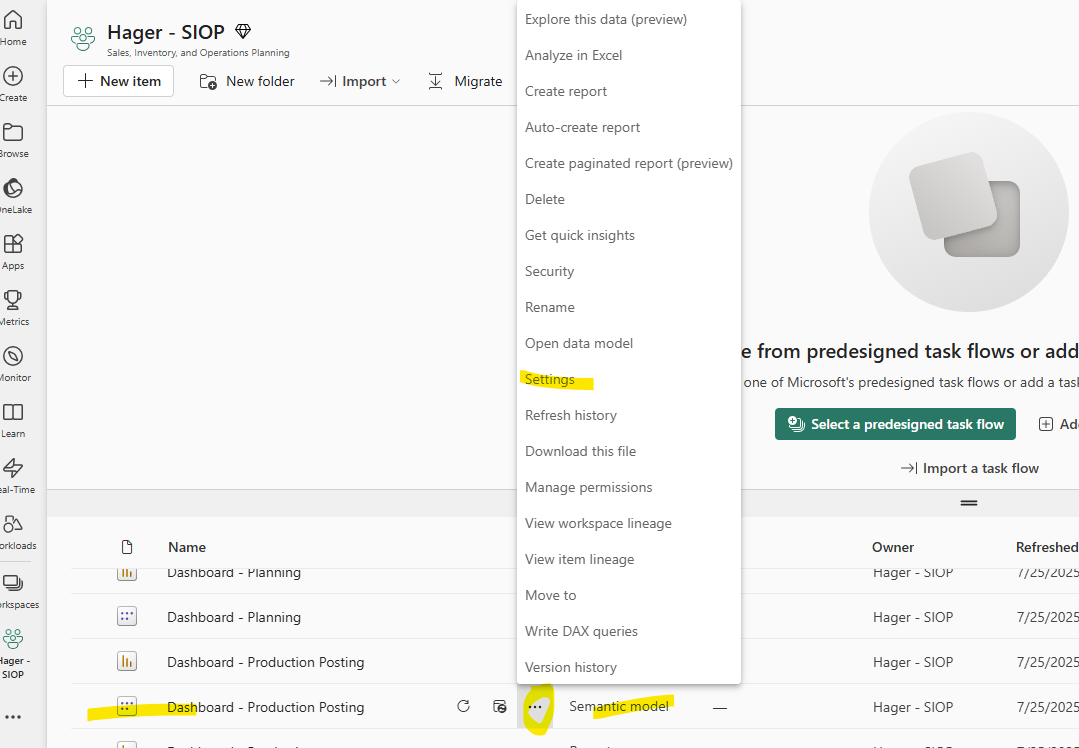Choose Create paginated report (preview)
The width and height of the screenshot is (1079, 748).
[x=628, y=163]
